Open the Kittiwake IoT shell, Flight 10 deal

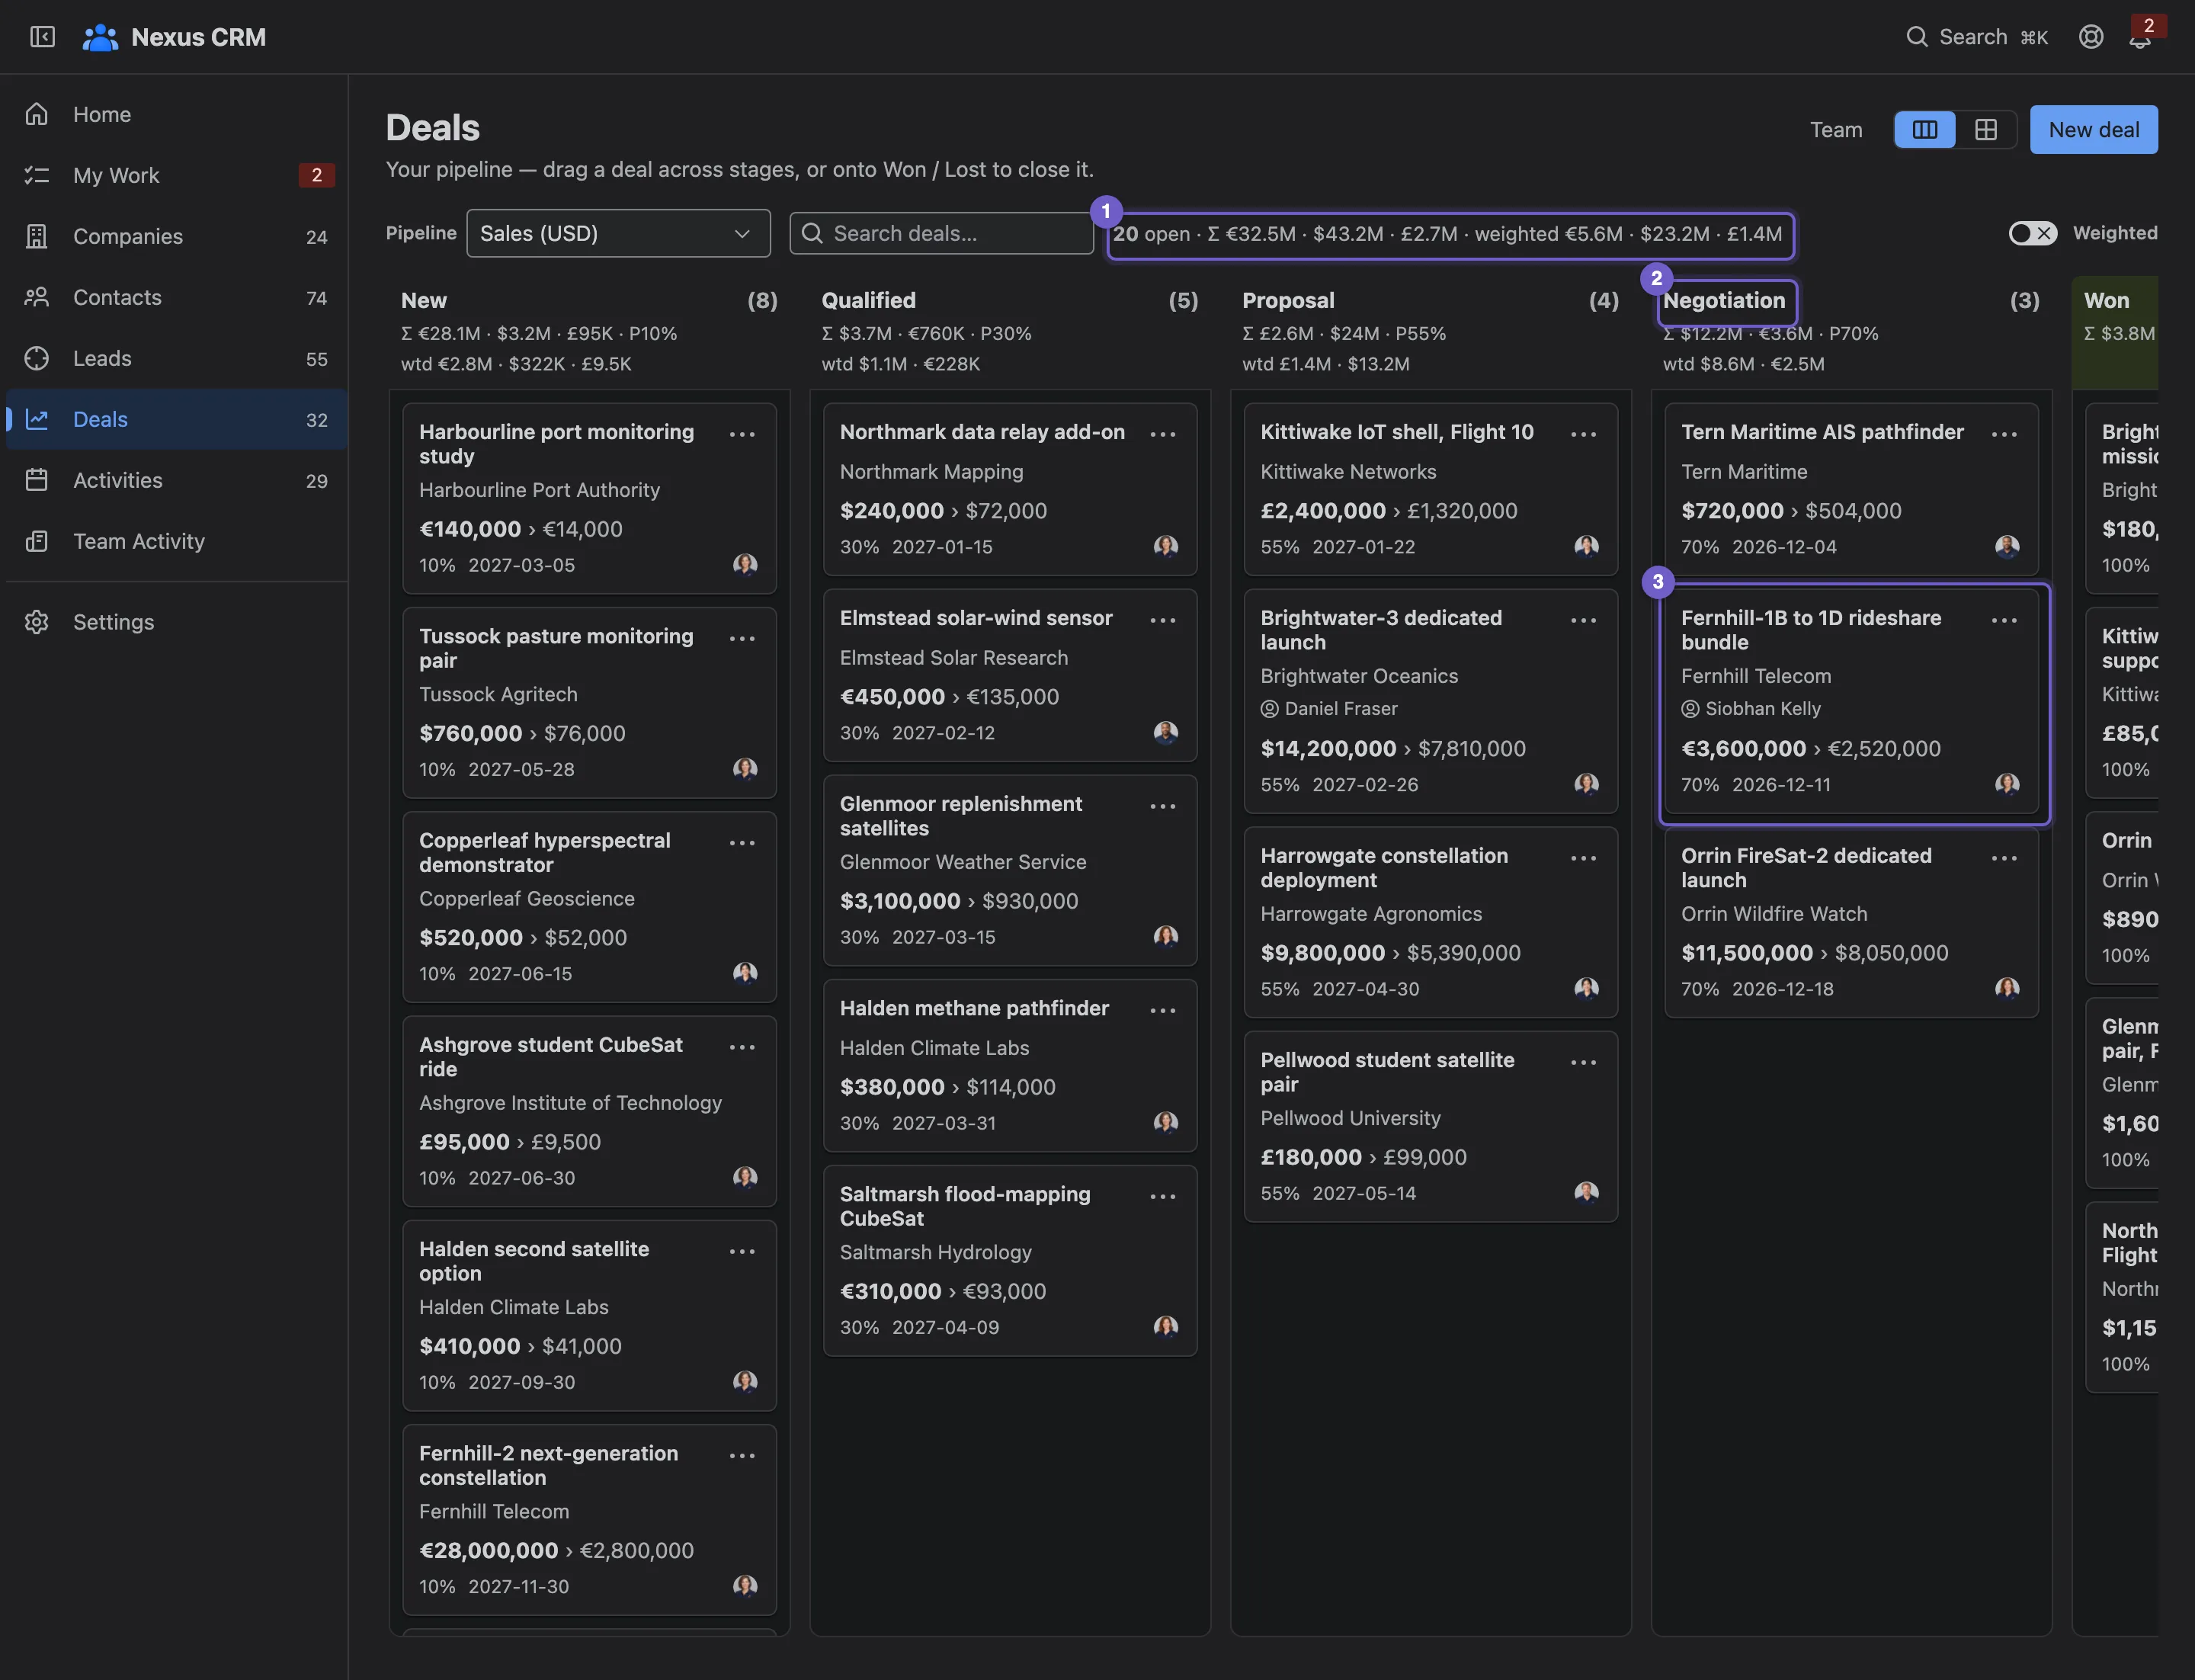[1397, 432]
